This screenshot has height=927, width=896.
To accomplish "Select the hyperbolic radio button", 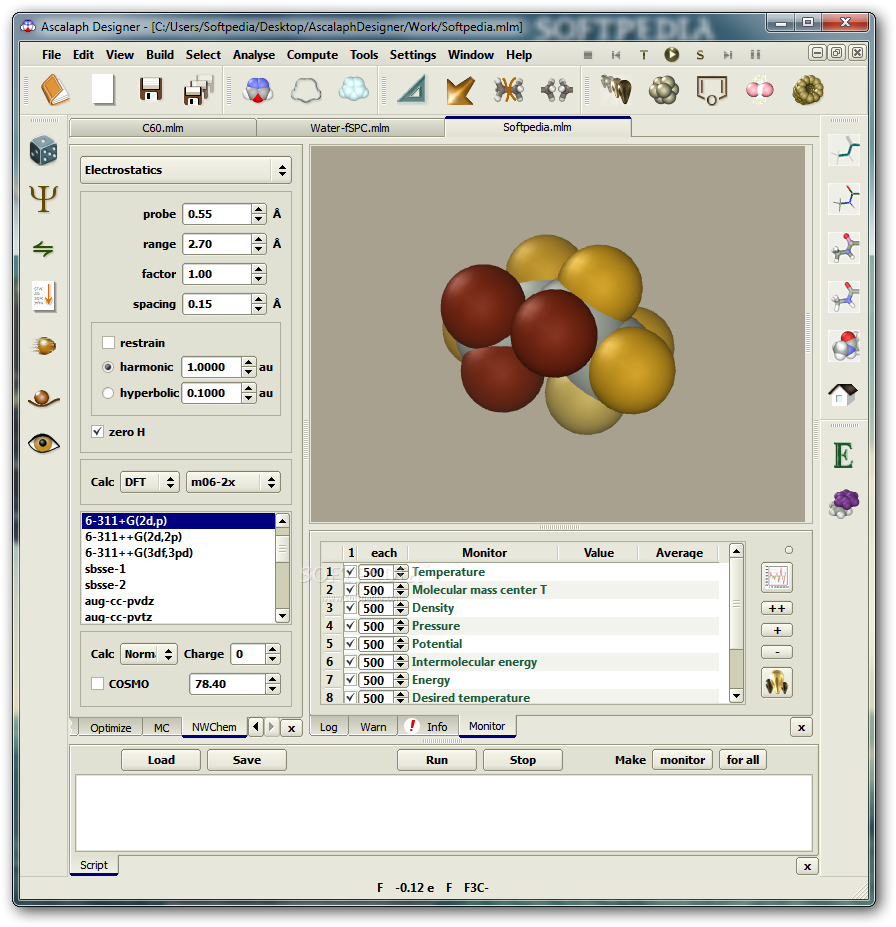I will pos(108,393).
